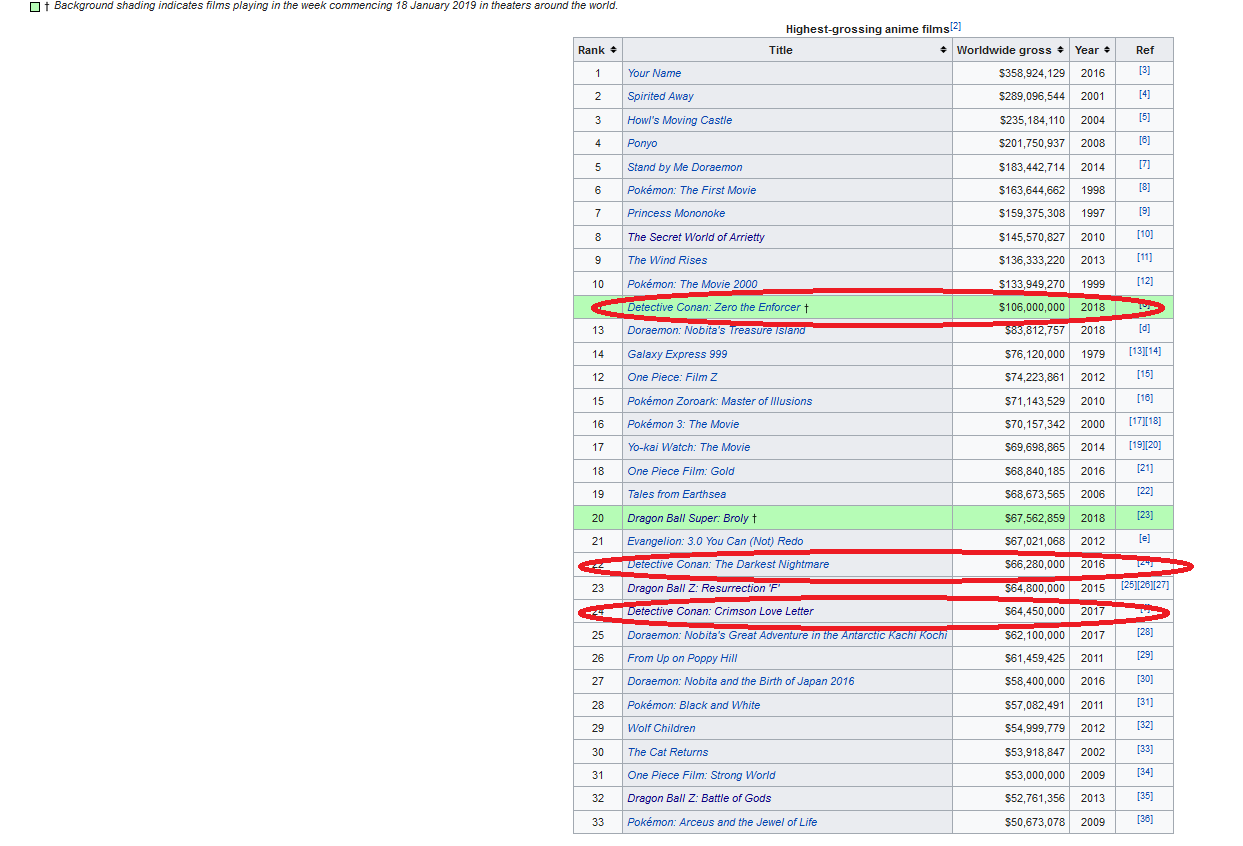Click Princess Mononoke title link

pos(676,213)
